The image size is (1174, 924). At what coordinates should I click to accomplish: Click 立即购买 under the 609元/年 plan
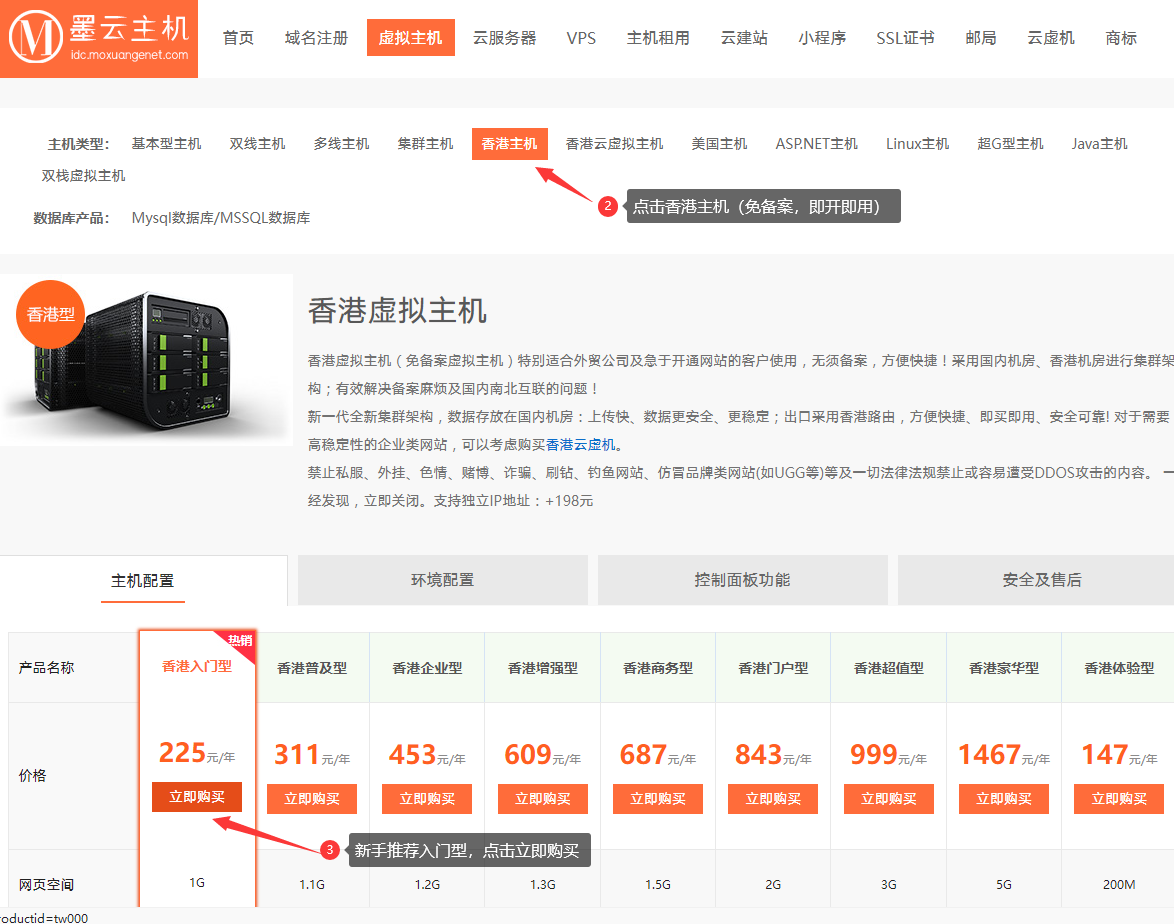pos(543,799)
